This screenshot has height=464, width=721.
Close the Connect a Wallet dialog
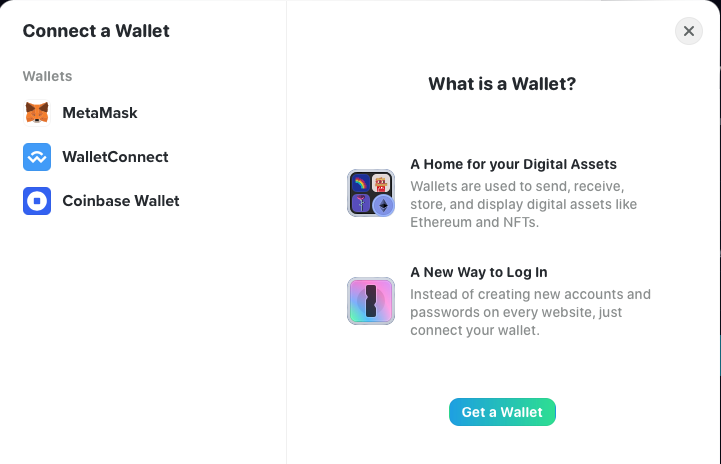coord(688,31)
